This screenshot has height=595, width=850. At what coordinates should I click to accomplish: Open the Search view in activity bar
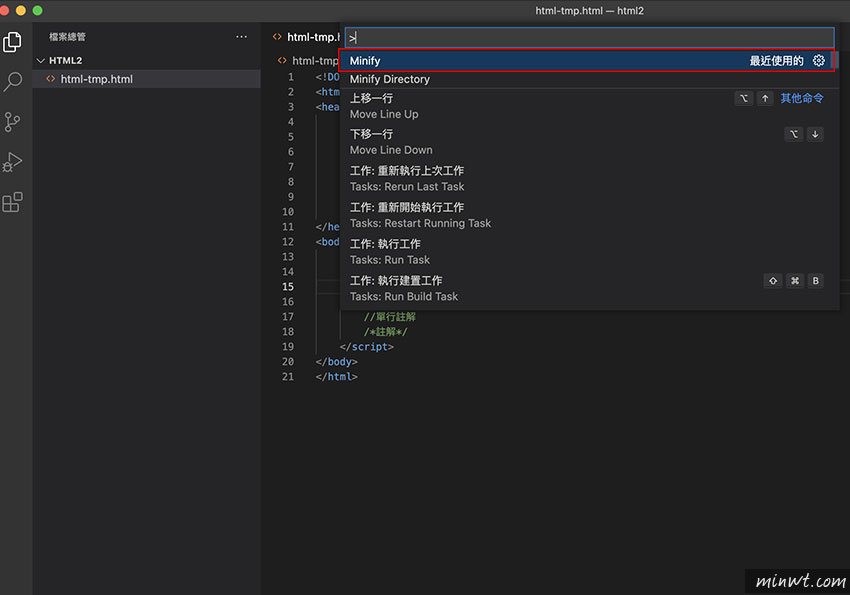(x=12, y=82)
